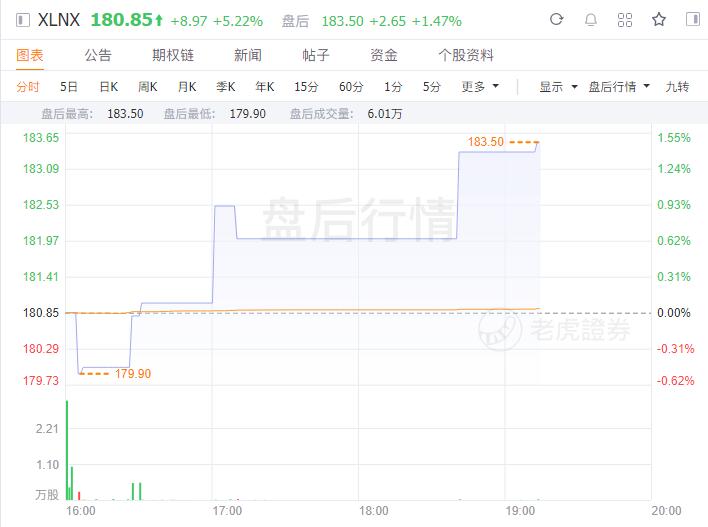Select the 5日 chart period
This screenshot has height=527, width=708.
pos(69,86)
